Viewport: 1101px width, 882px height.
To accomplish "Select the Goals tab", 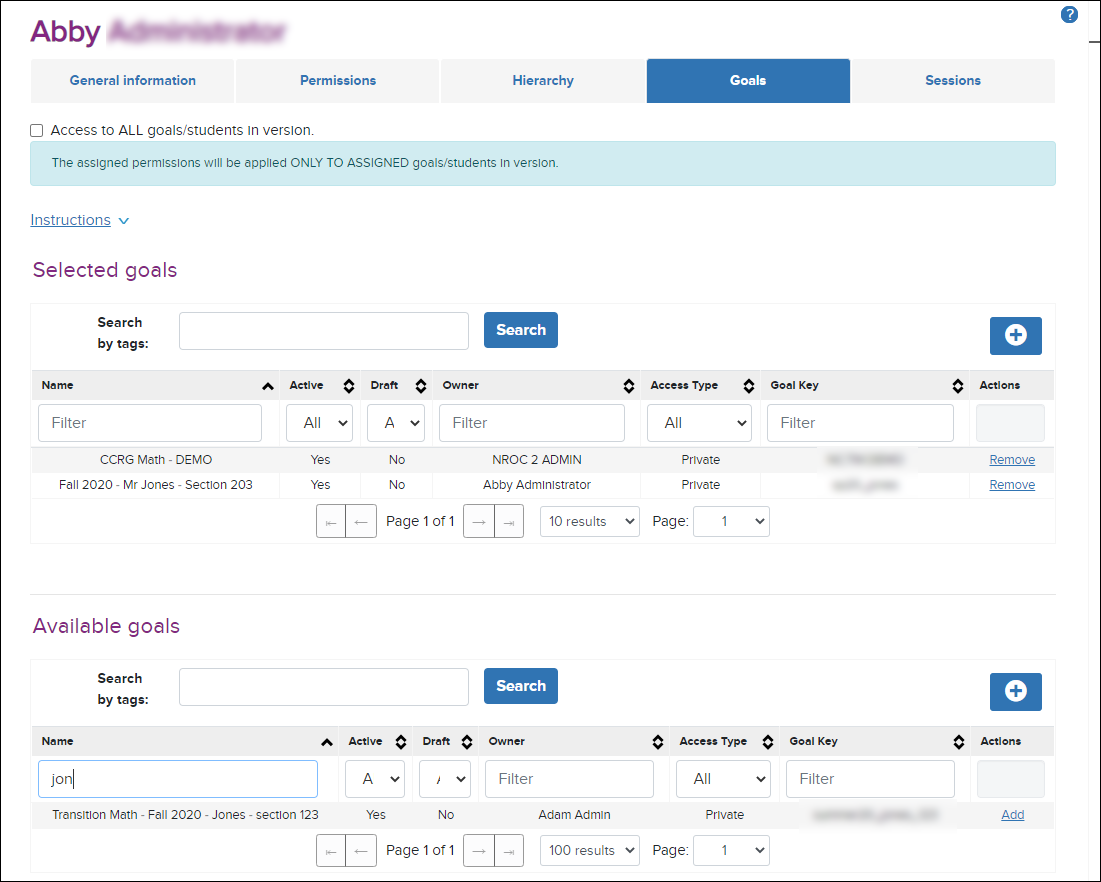I will click(748, 81).
